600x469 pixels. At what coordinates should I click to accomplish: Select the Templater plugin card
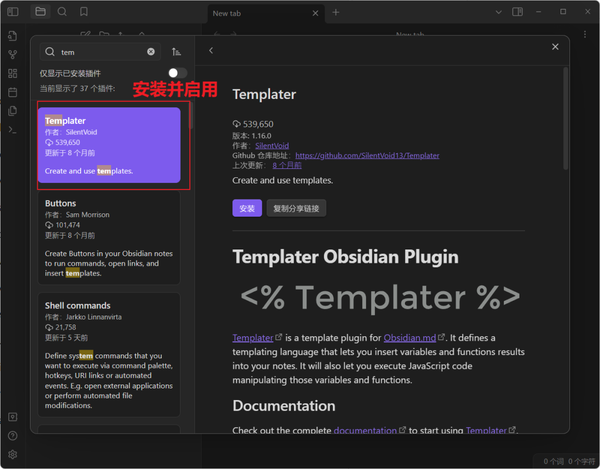click(x=109, y=145)
